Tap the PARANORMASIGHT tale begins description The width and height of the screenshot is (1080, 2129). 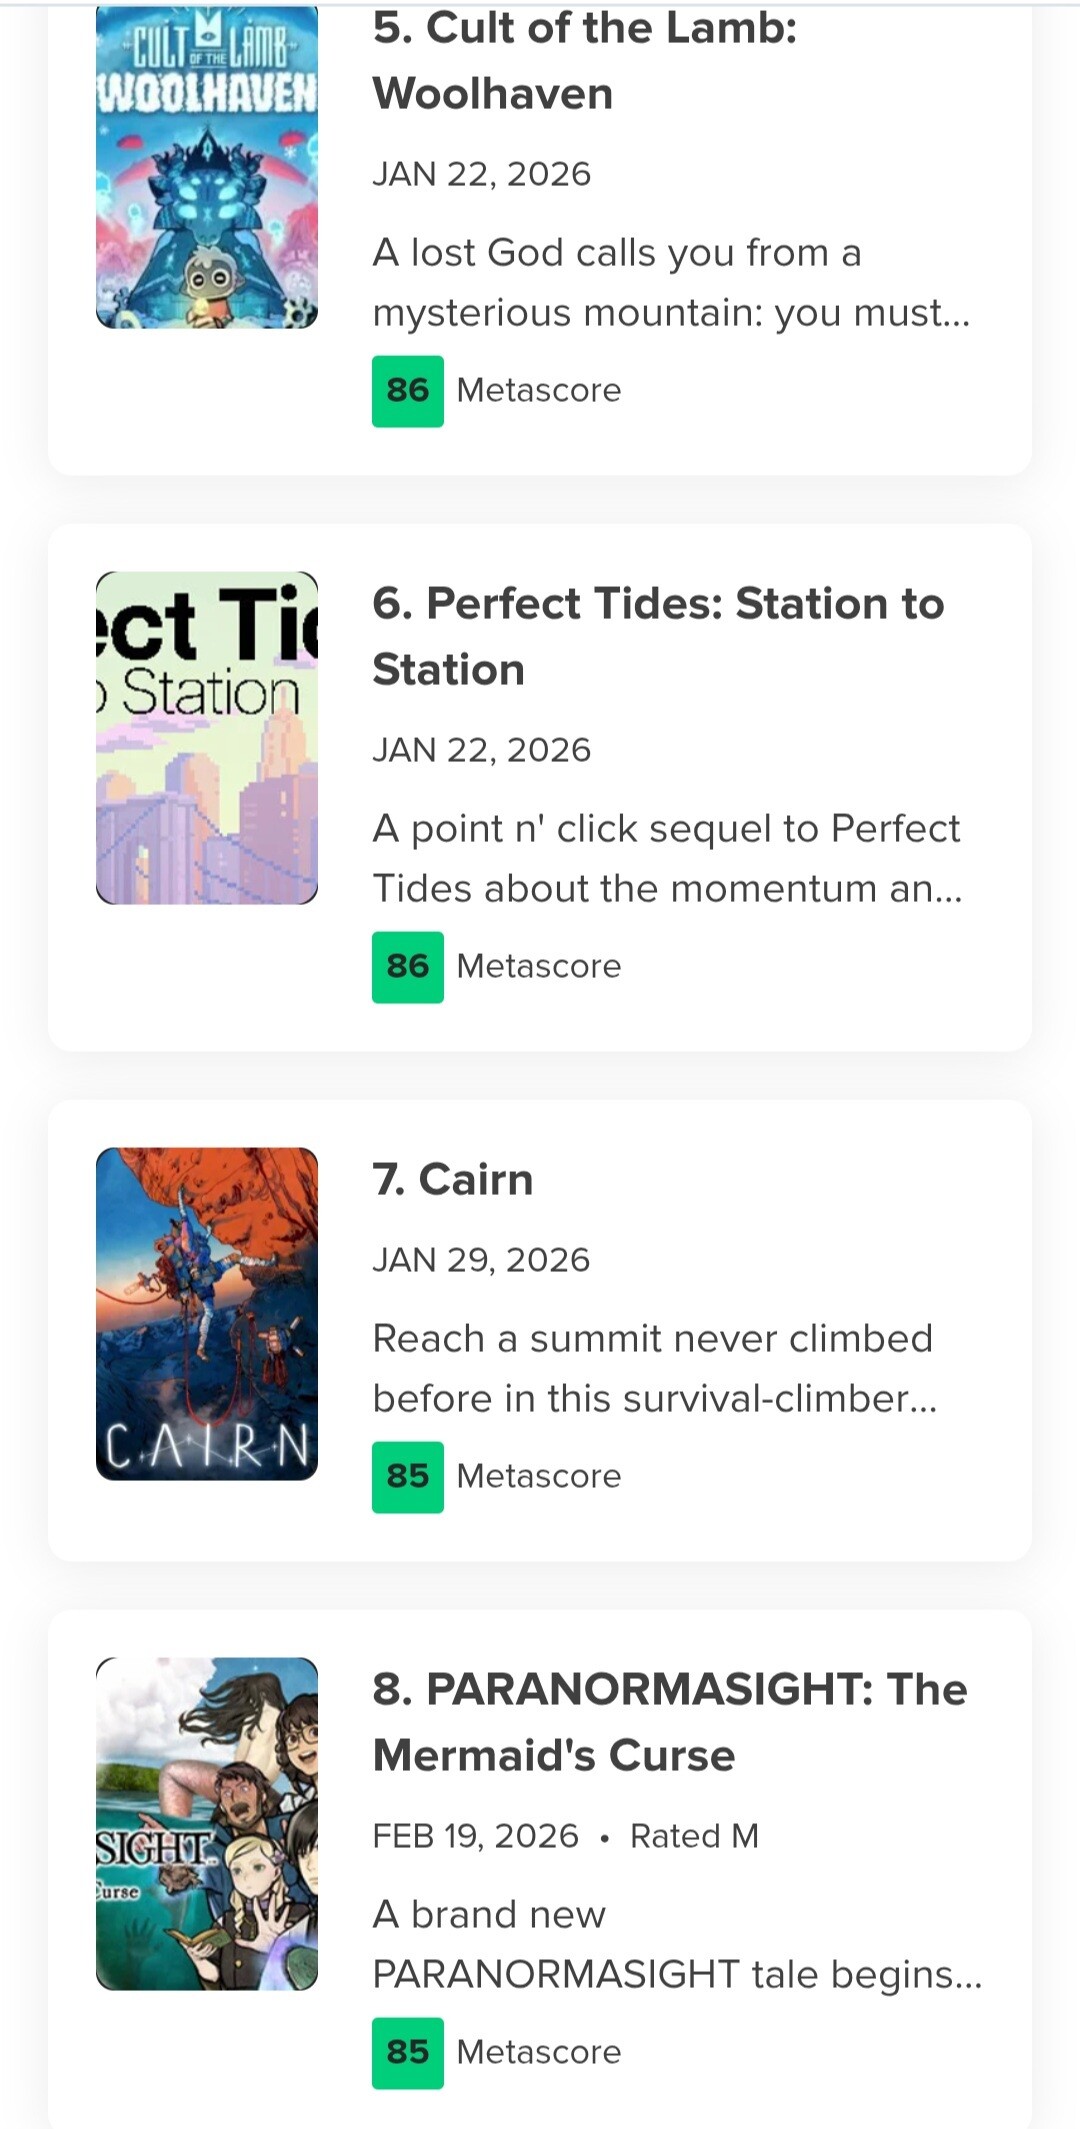(x=676, y=1944)
